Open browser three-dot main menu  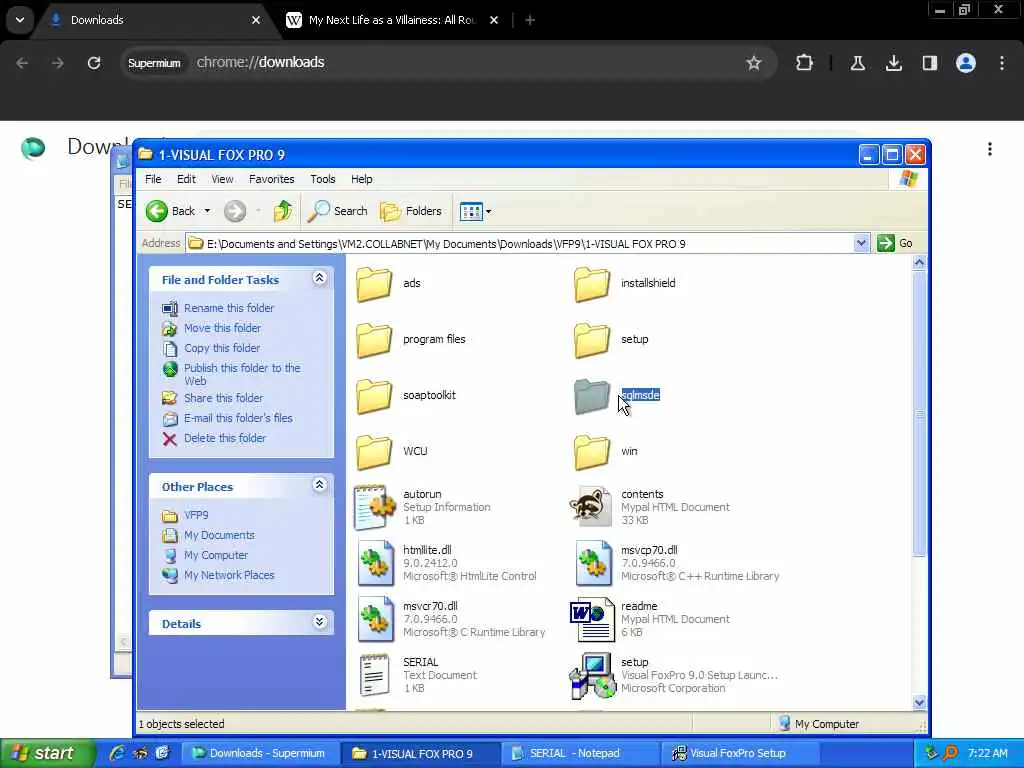pyautogui.click(x=1002, y=63)
